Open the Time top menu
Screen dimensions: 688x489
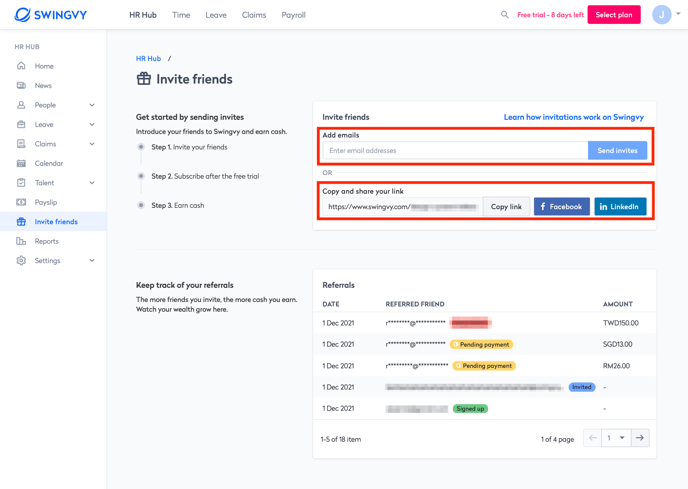[181, 15]
